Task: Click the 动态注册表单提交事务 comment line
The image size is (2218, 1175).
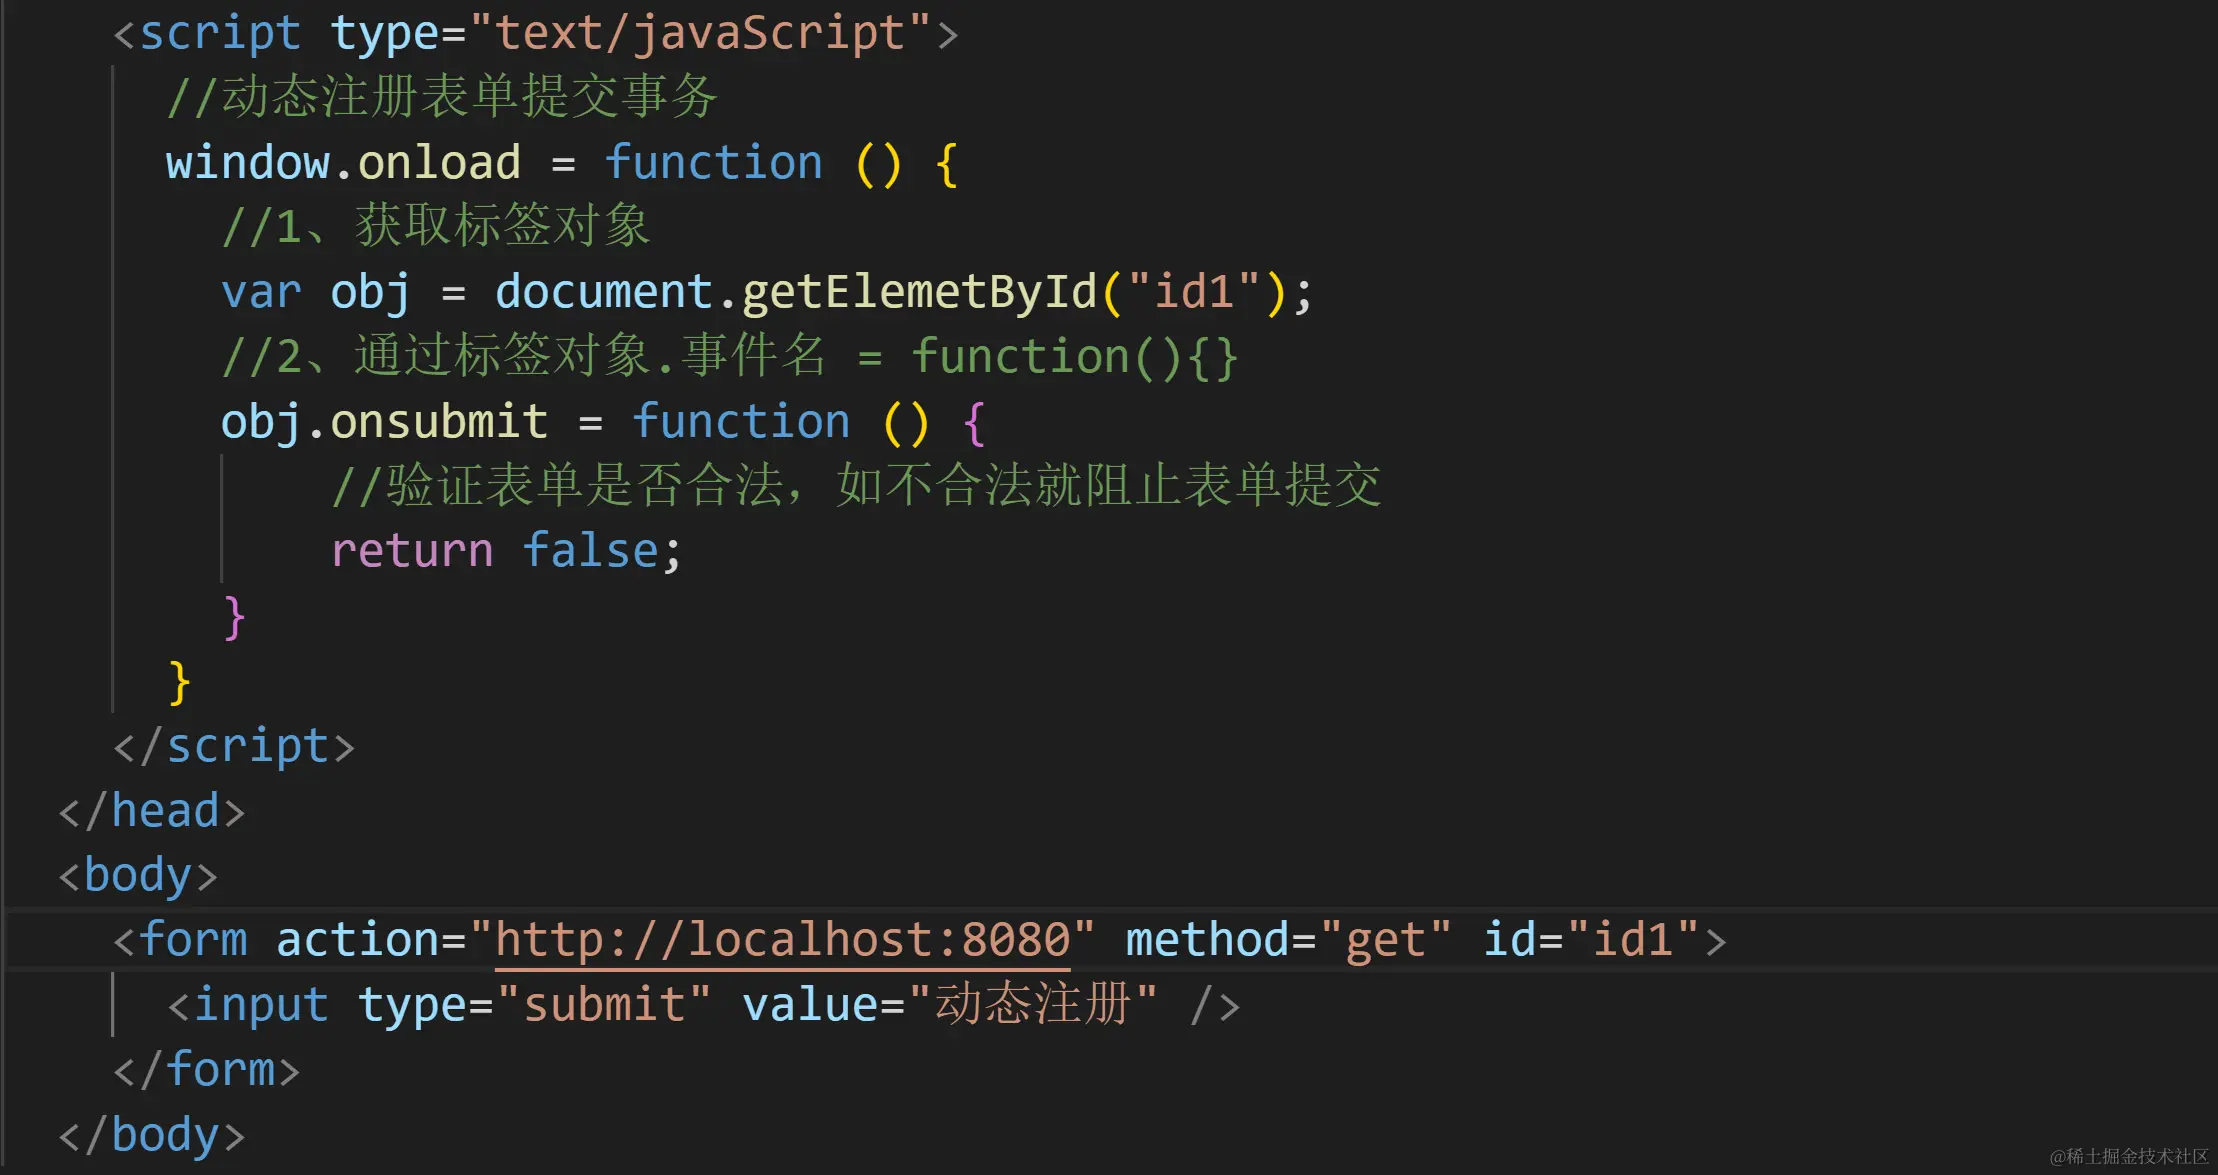Action: pos(442,98)
